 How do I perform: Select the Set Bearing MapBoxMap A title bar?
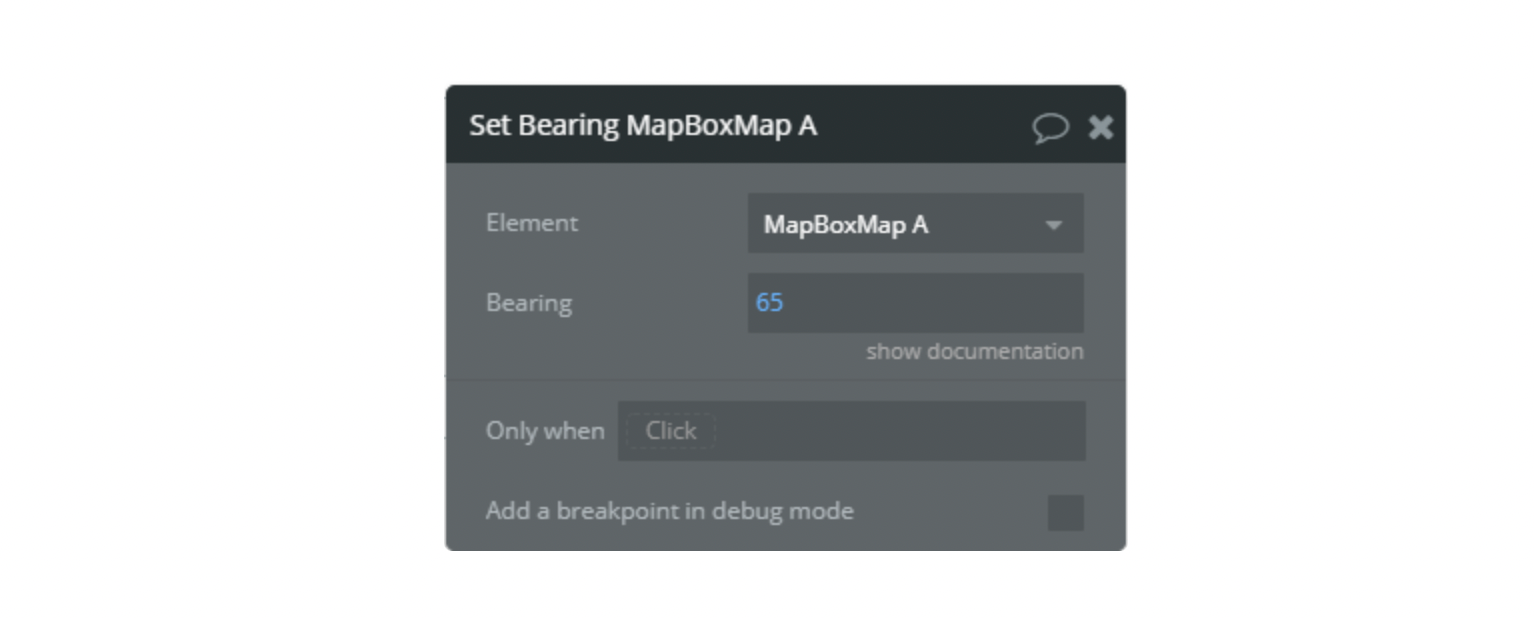pyautogui.click(x=700, y=126)
